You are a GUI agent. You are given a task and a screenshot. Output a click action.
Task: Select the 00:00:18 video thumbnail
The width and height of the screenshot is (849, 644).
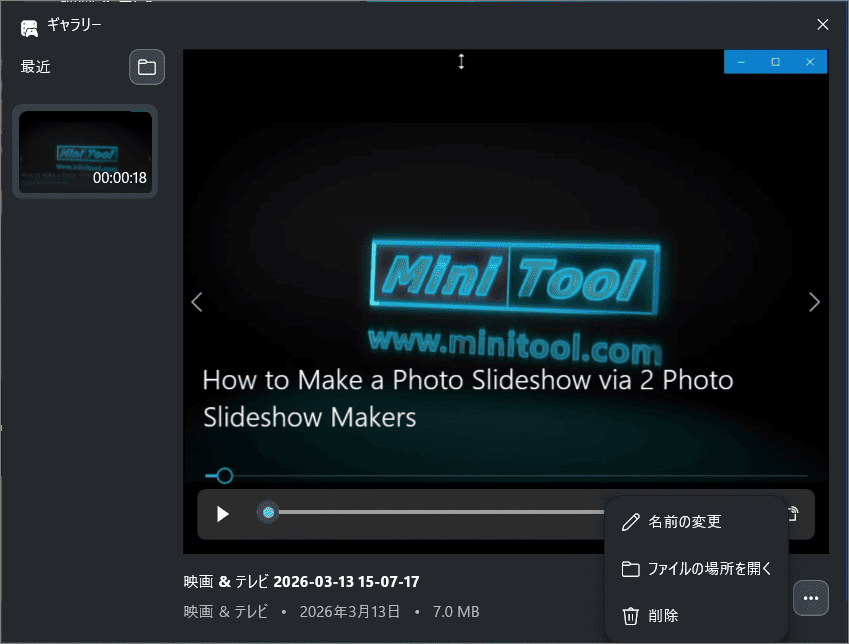86,152
